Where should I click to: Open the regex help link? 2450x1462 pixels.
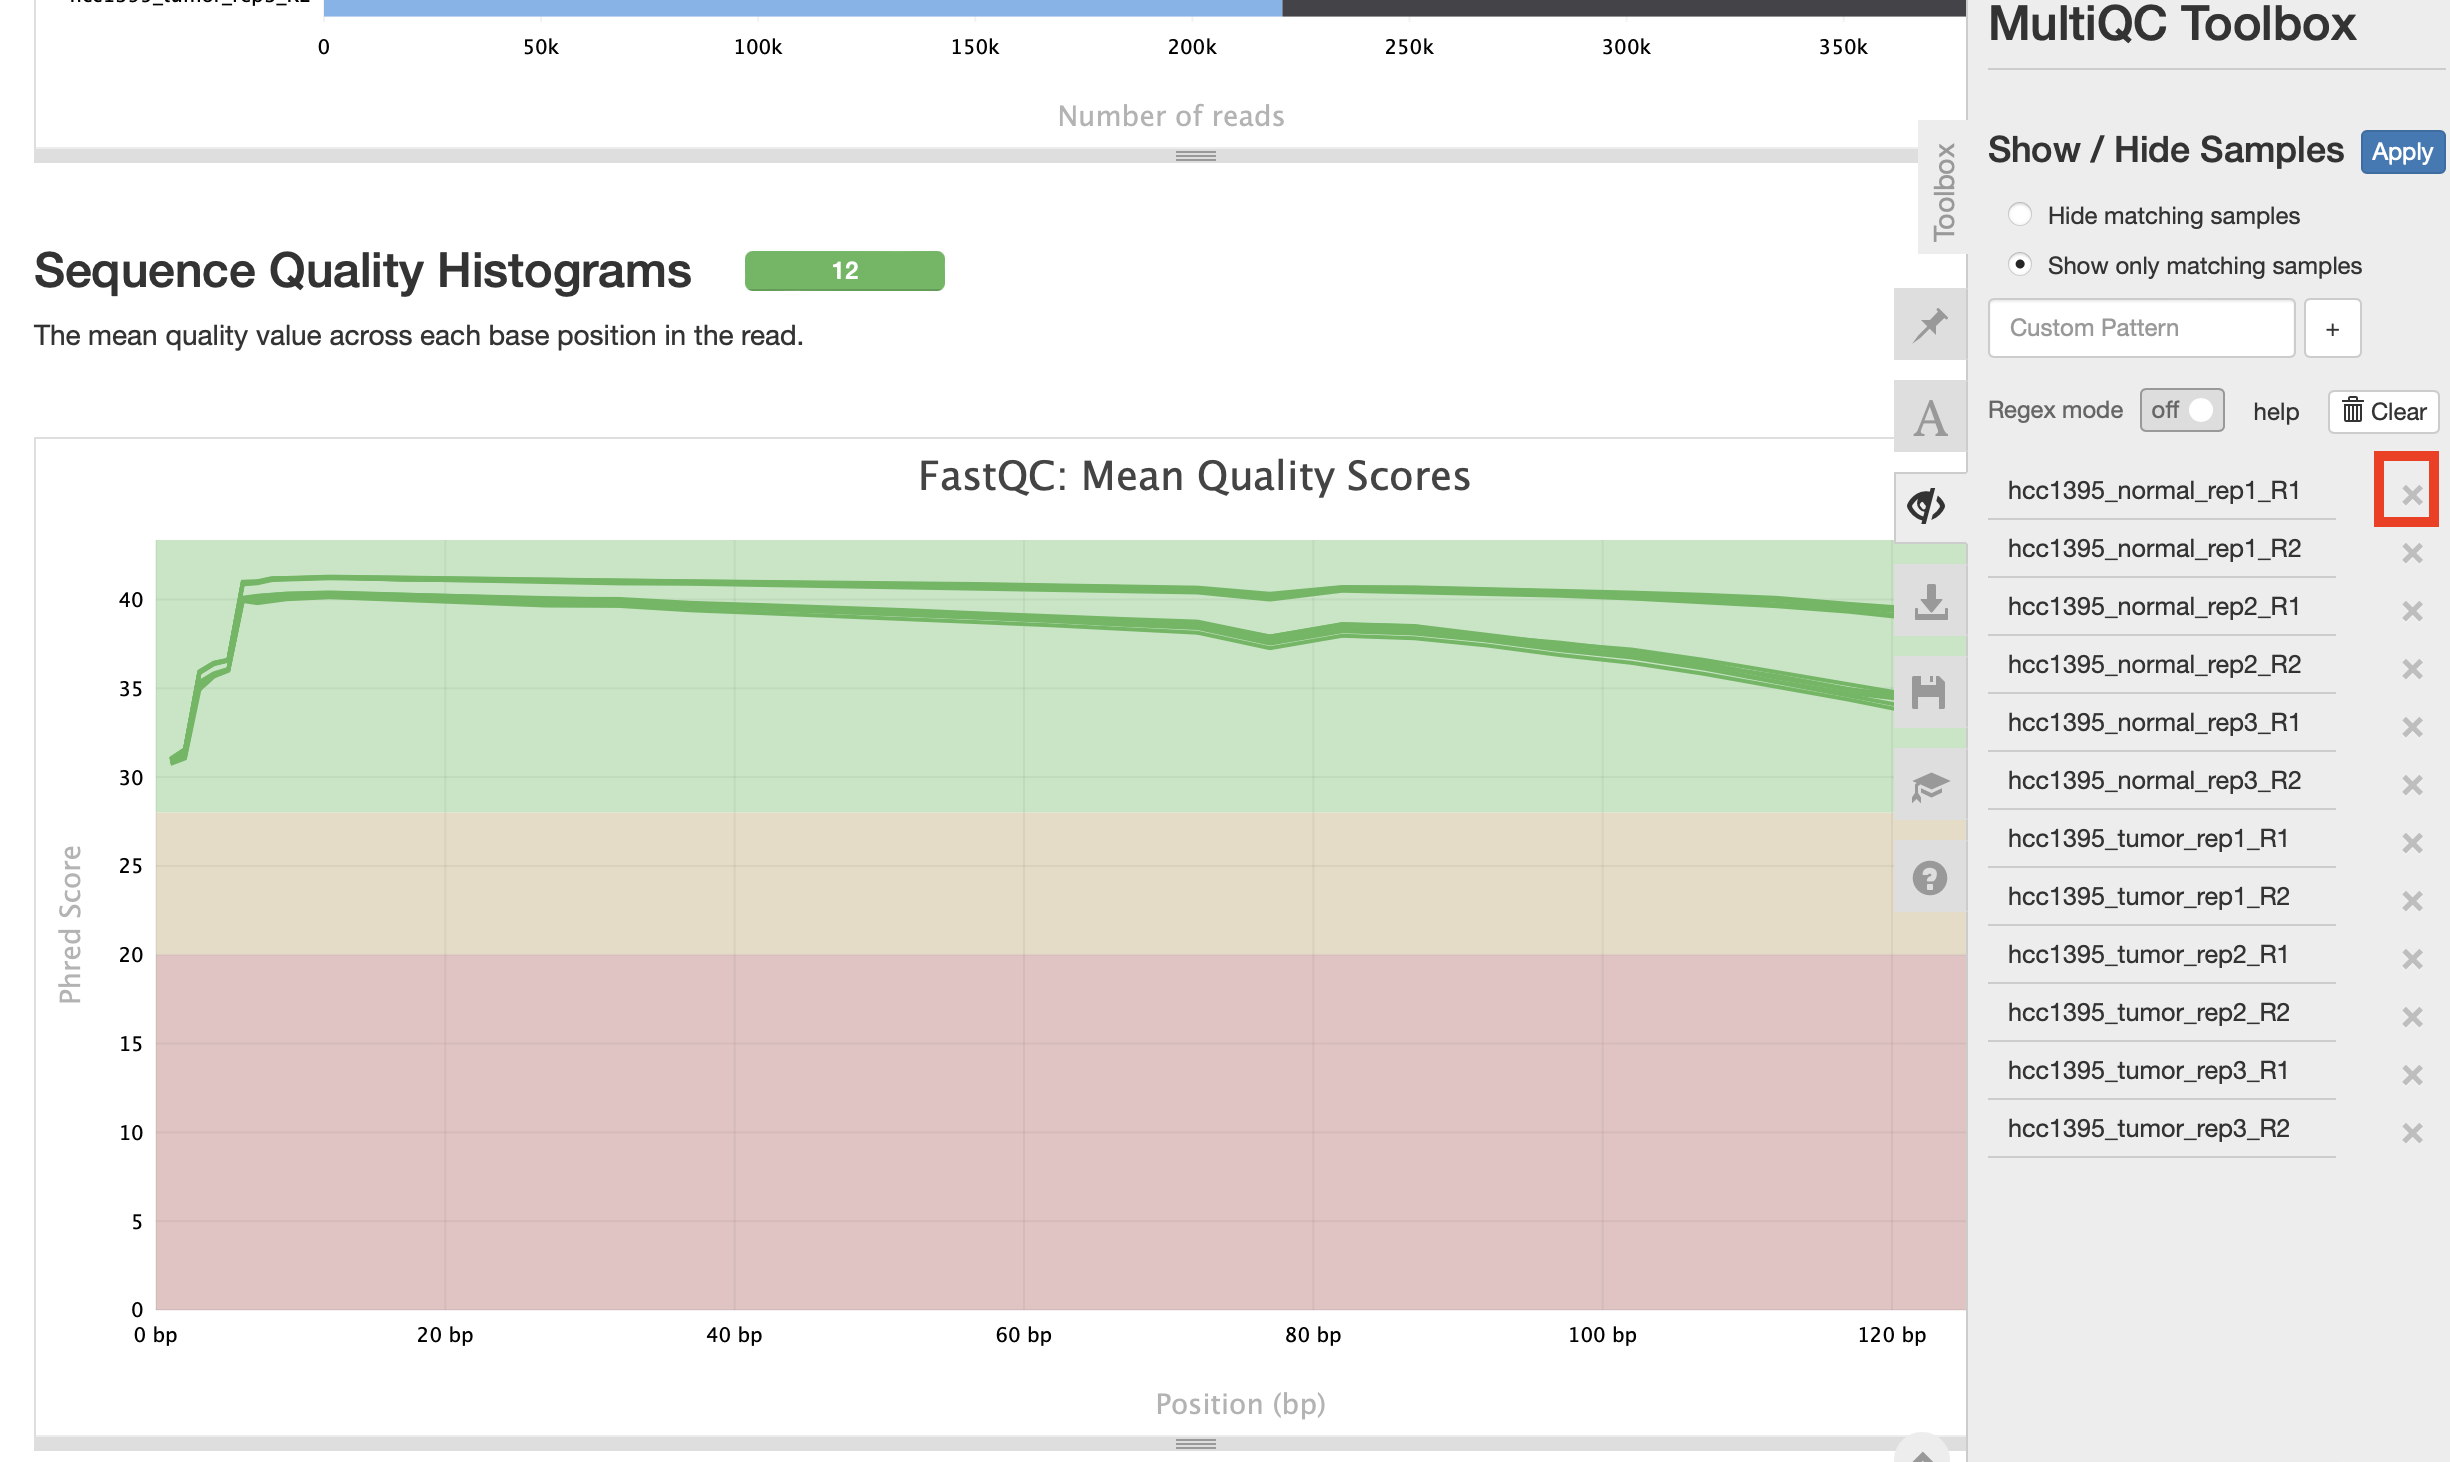[2275, 412]
